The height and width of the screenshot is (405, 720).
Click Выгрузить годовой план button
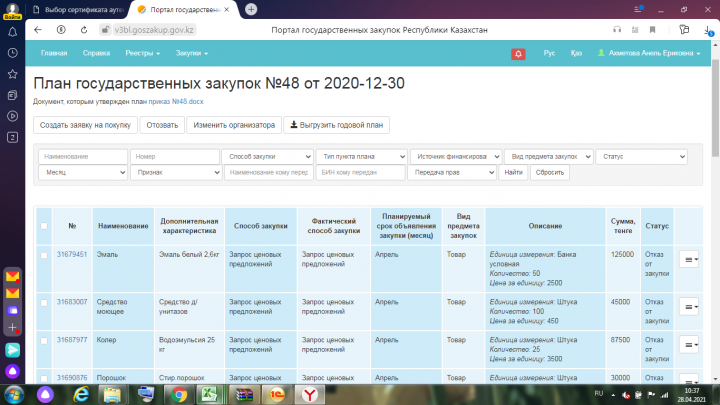point(337,125)
